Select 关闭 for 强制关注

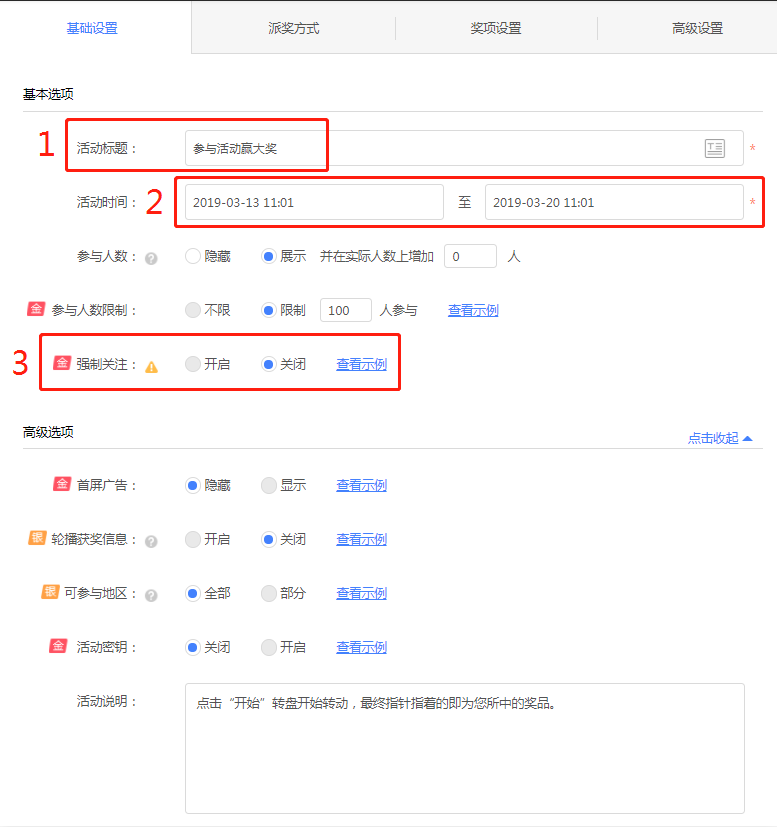click(x=269, y=364)
